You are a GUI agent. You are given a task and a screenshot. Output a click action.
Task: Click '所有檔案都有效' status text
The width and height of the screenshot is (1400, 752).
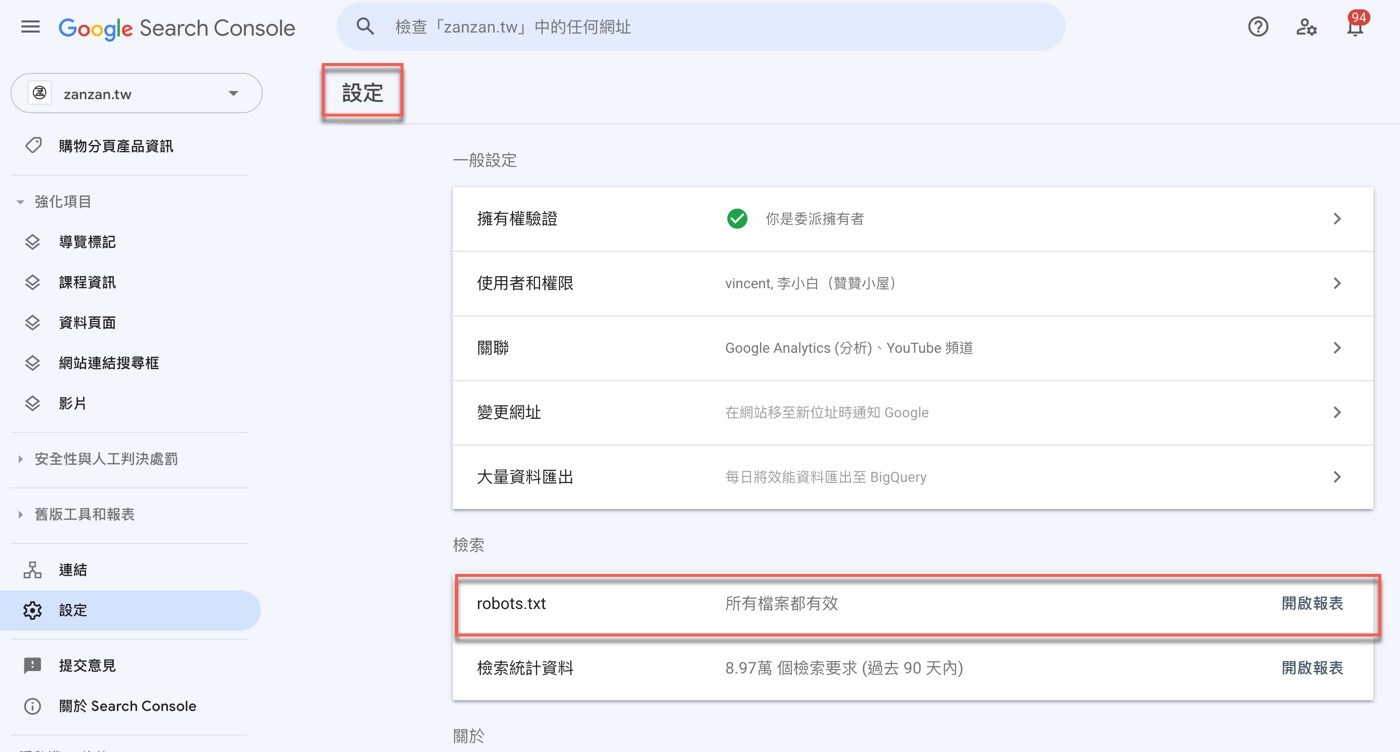click(x=781, y=604)
